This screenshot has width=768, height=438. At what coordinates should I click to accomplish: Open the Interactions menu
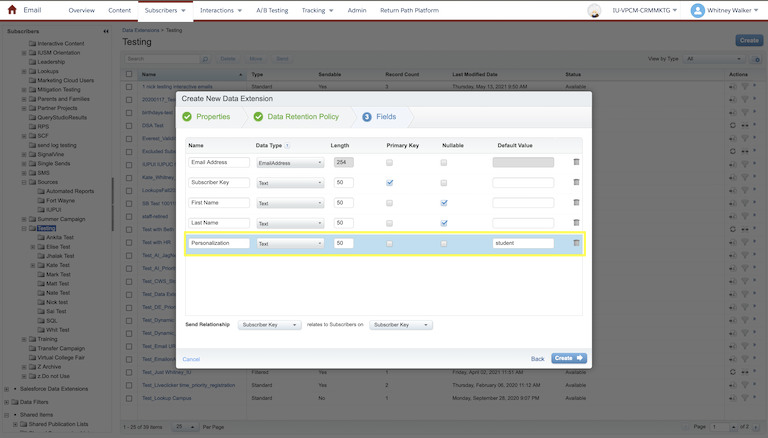point(221,10)
